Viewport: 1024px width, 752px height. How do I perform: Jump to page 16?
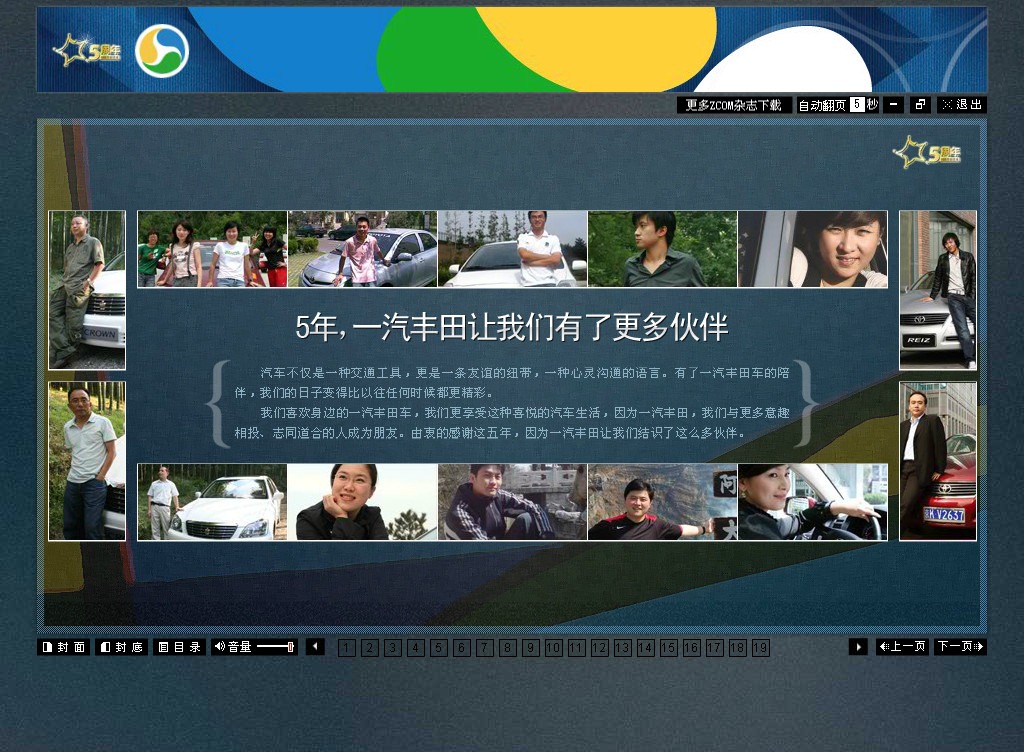pyautogui.click(x=691, y=648)
